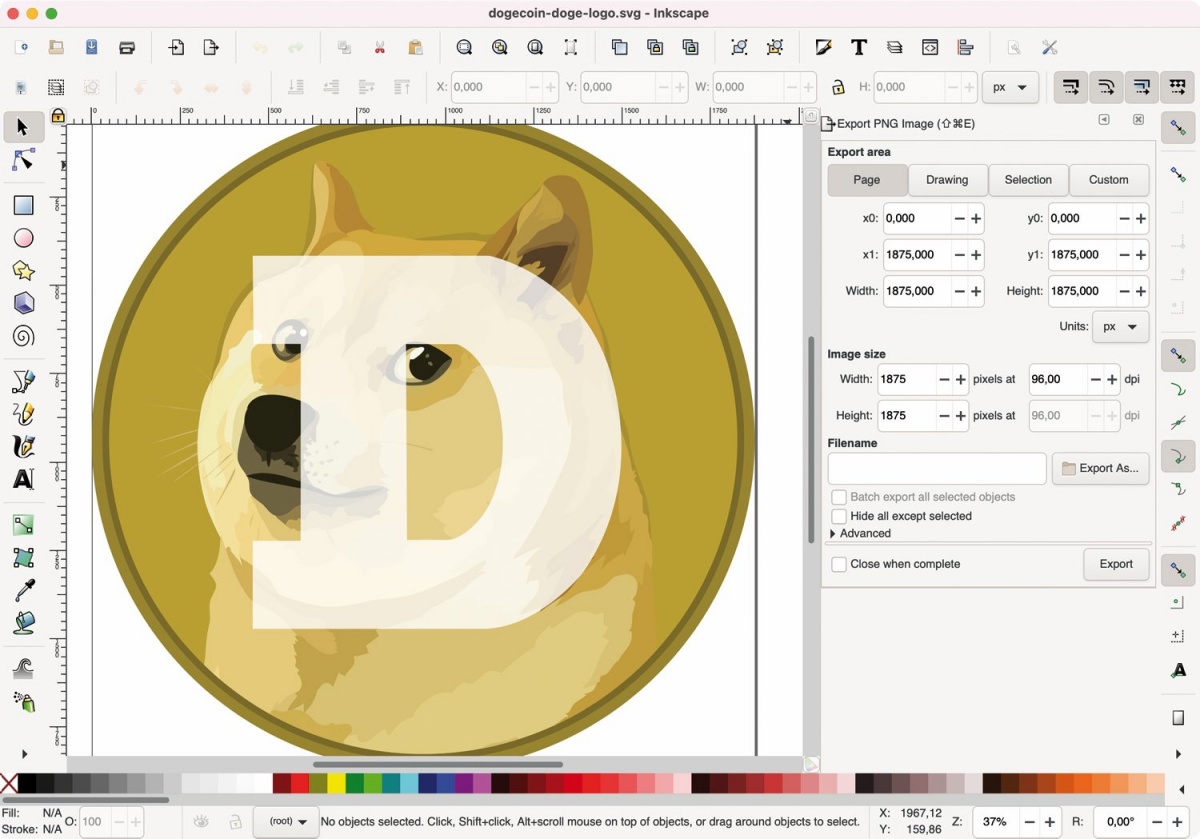Click the Export button
The width and height of the screenshot is (1200, 839).
[1116, 564]
